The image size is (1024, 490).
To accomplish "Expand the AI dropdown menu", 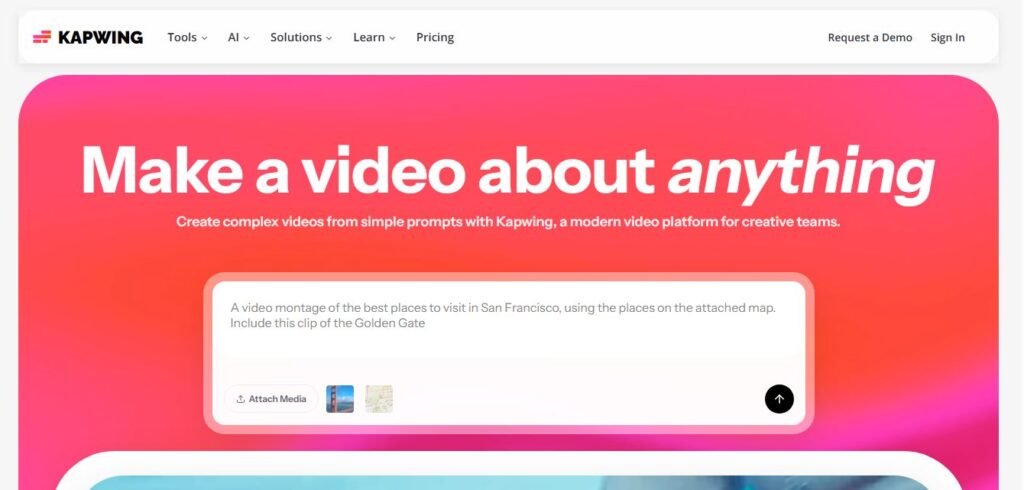I will [x=238, y=37].
